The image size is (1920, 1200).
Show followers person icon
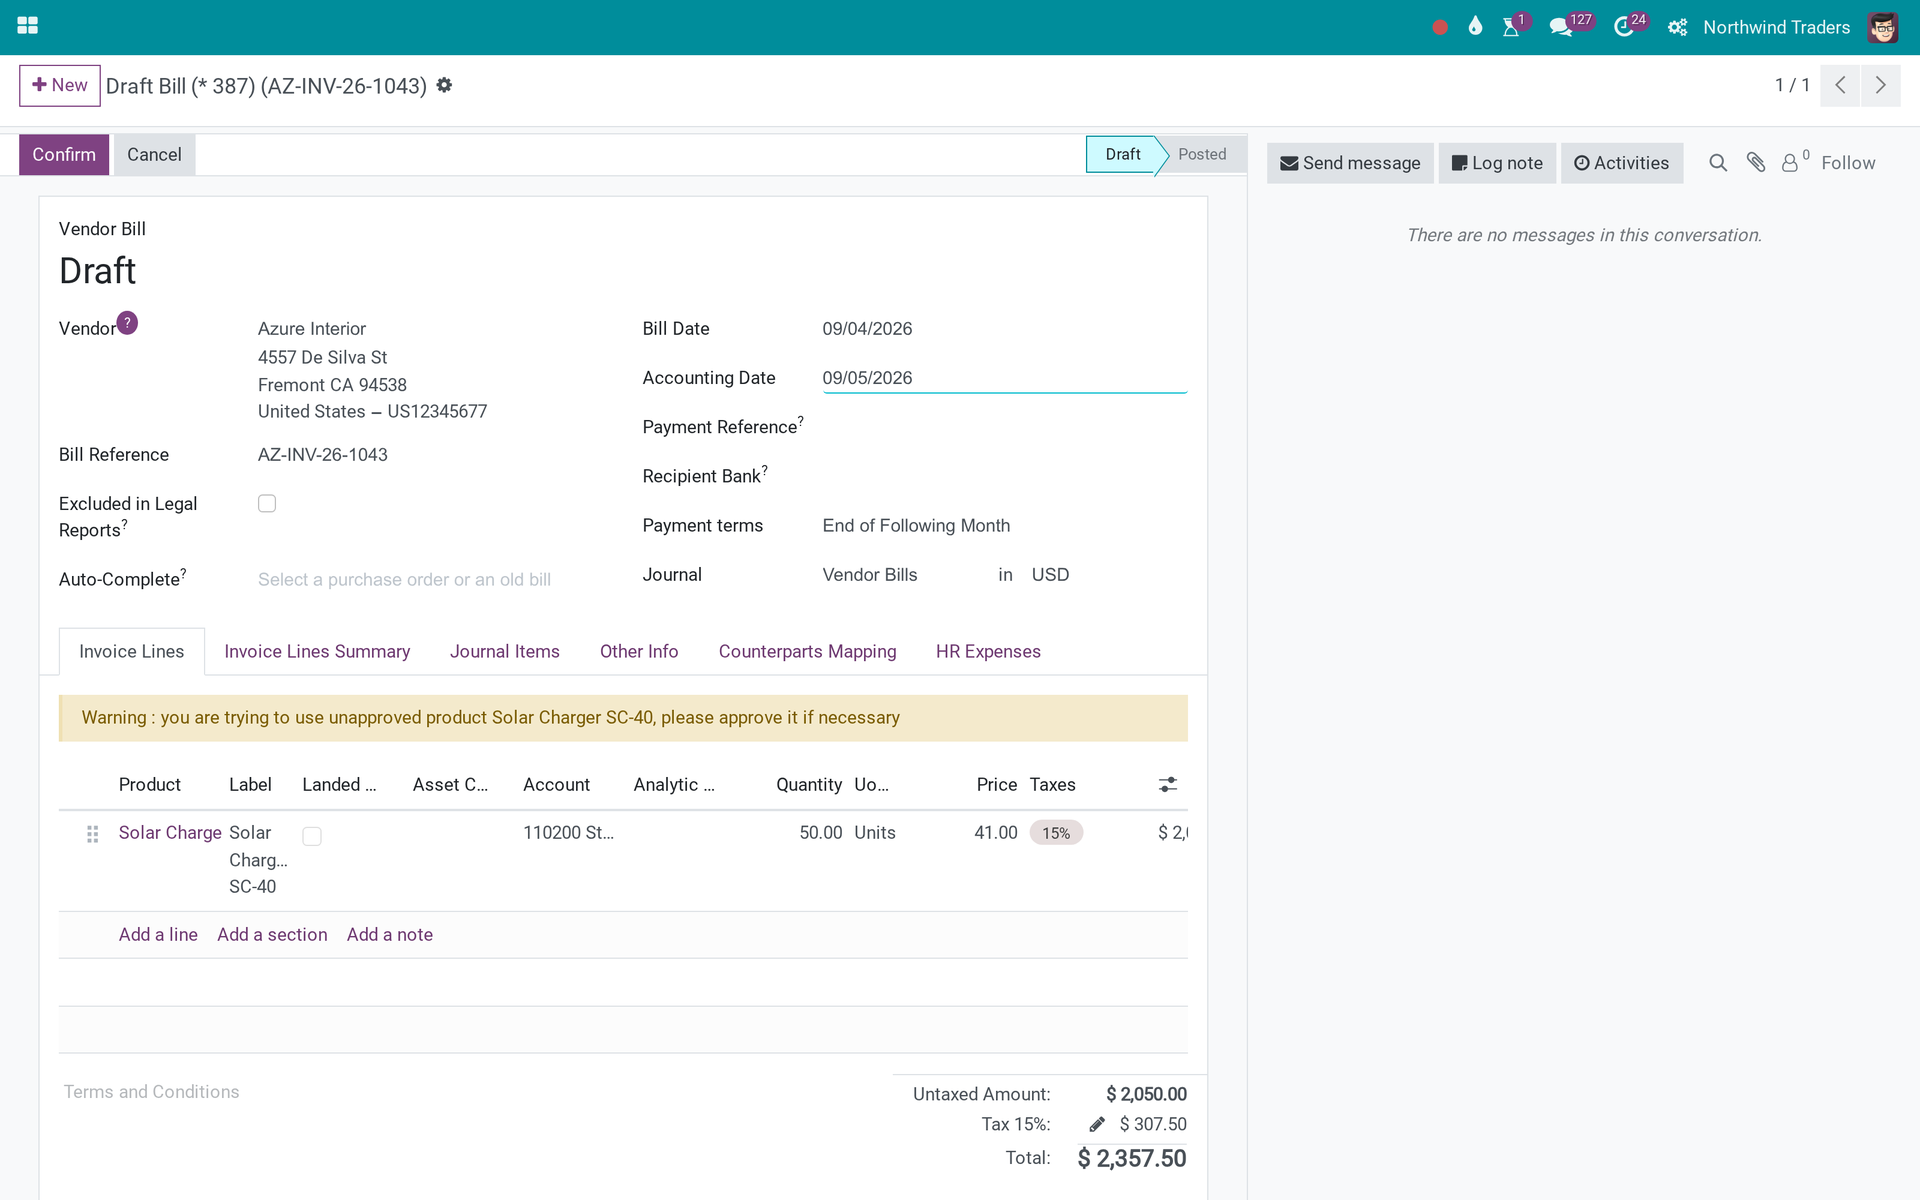(x=1790, y=163)
